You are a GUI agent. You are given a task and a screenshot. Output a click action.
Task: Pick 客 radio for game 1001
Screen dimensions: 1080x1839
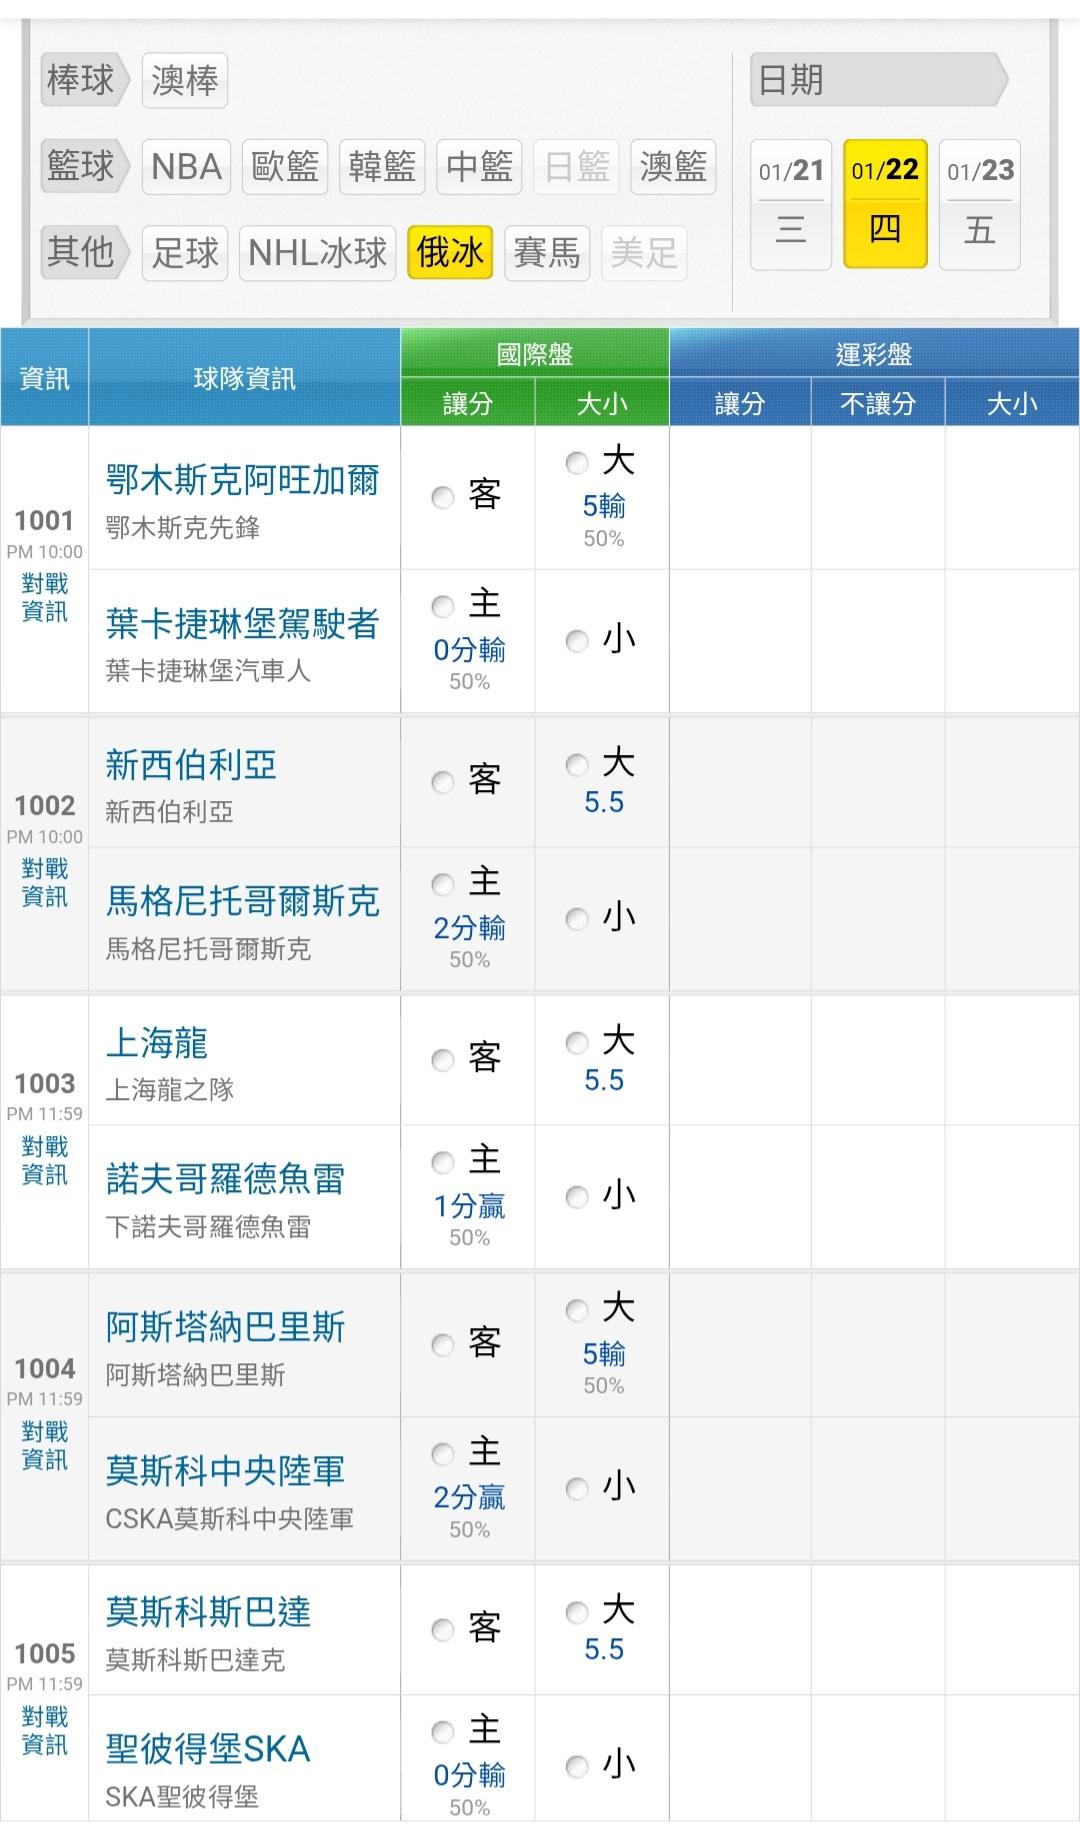[443, 497]
